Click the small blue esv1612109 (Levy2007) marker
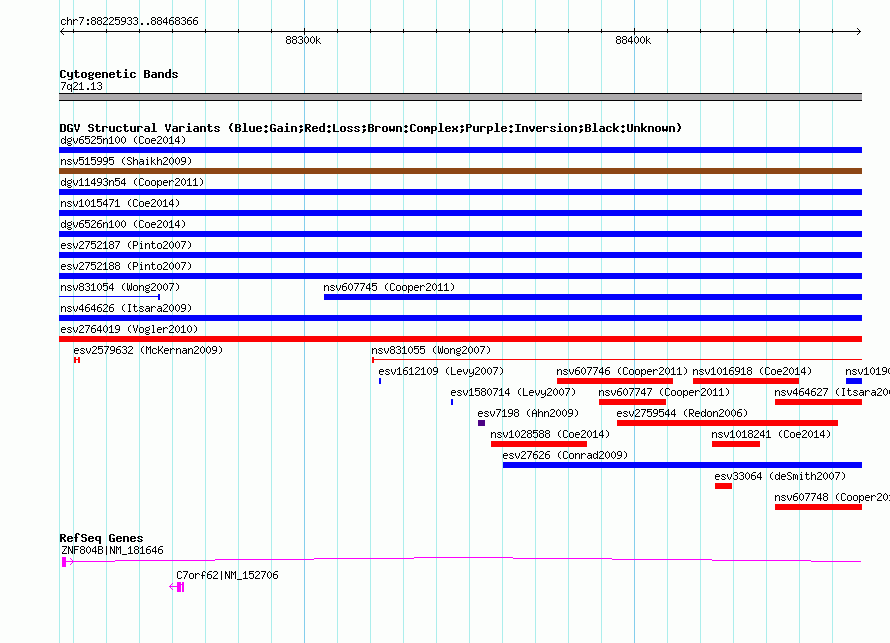890x643 pixels. [x=380, y=381]
